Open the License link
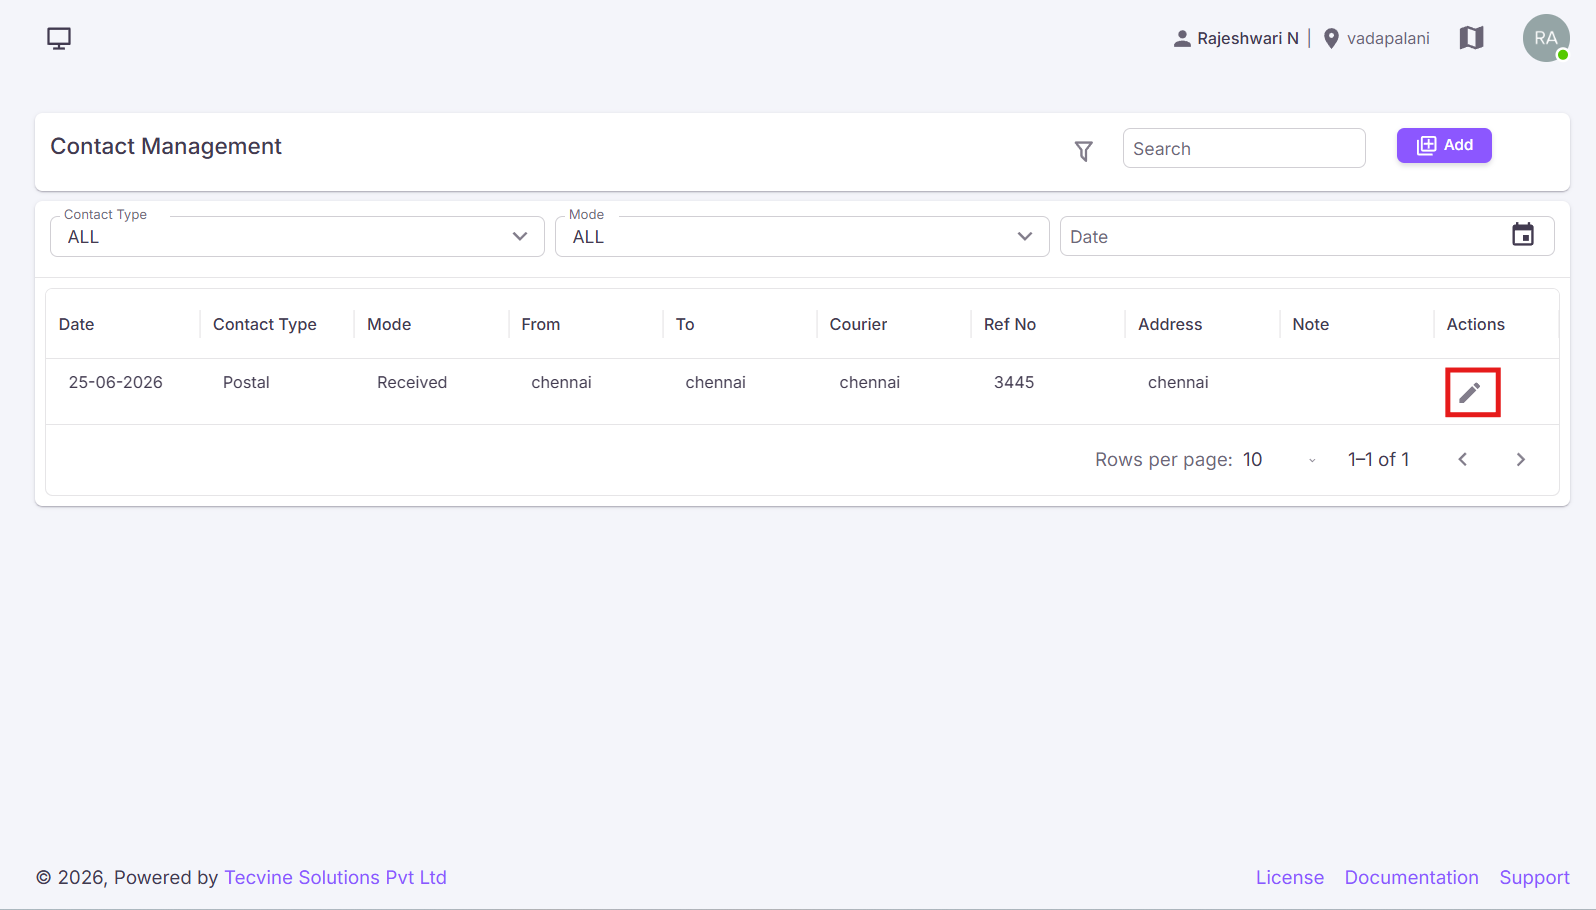This screenshot has height=910, width=1596. (1290, 877)
